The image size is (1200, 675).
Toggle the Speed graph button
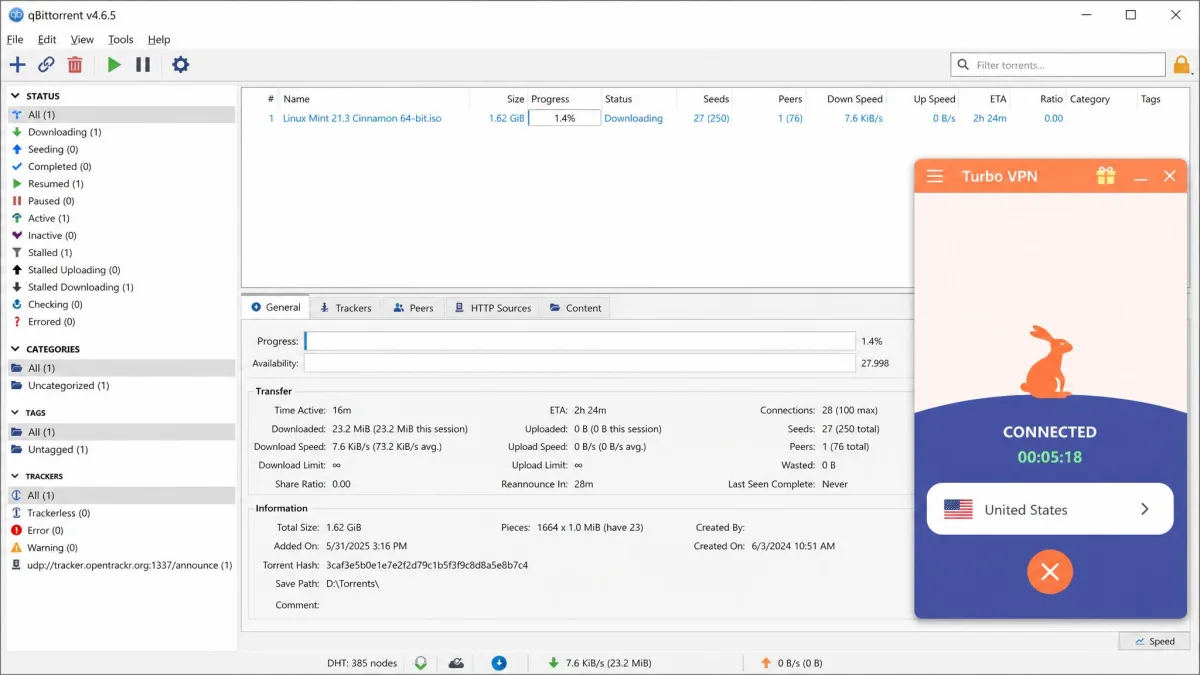[x=1154, y=641]
